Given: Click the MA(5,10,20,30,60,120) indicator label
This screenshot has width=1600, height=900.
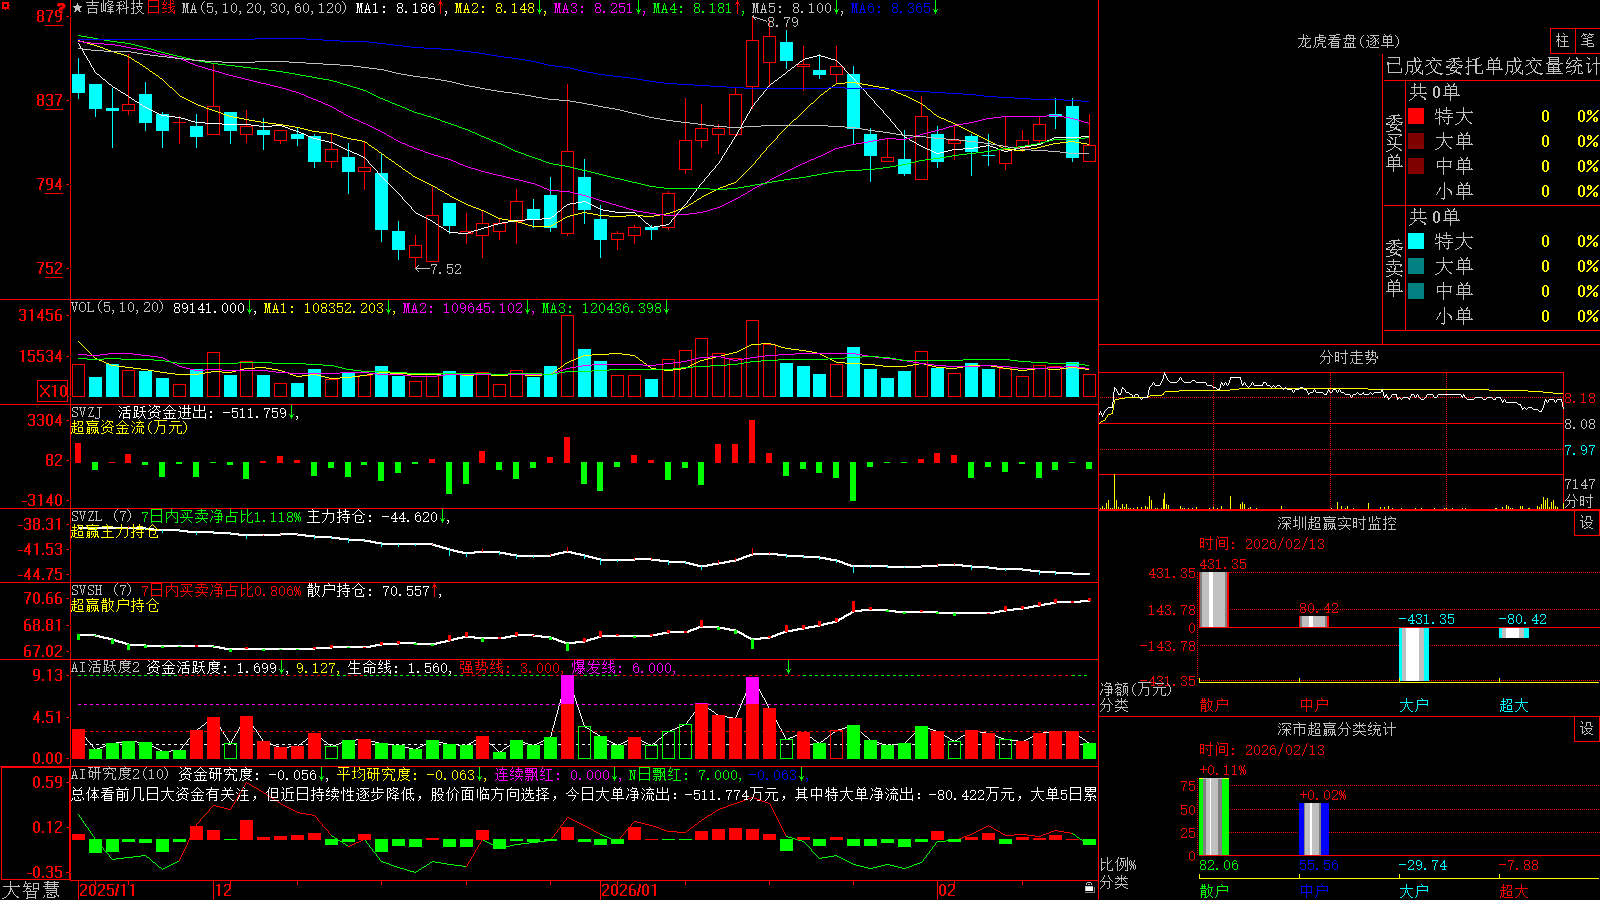Looking at the screenshot, I should (x=265, y=8).
